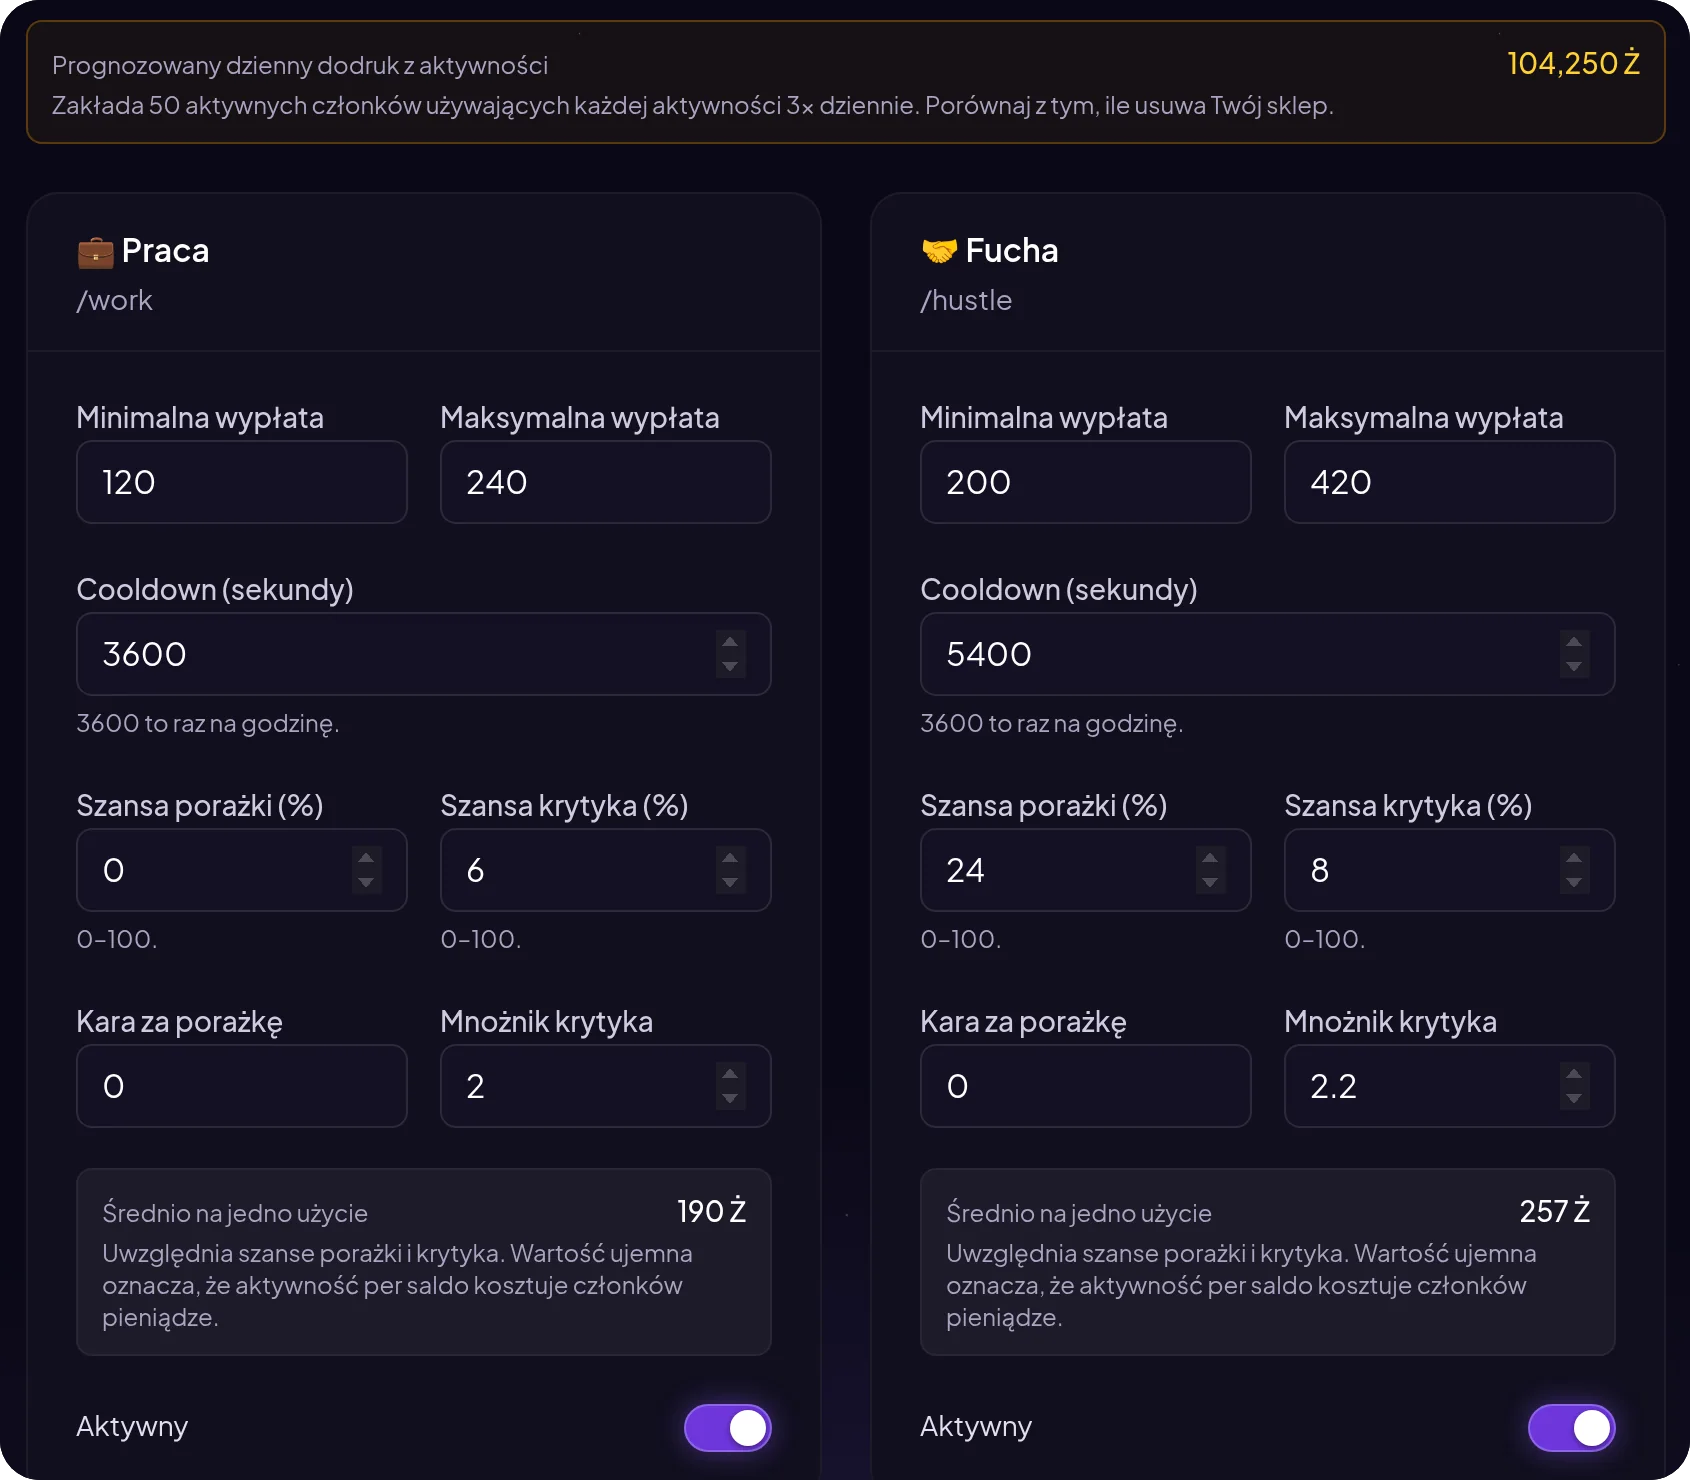The height and width of the screenshot is (1480, 1690).
Task: Focus Fucha Minimalna wypłata field
Action: 1086,482
